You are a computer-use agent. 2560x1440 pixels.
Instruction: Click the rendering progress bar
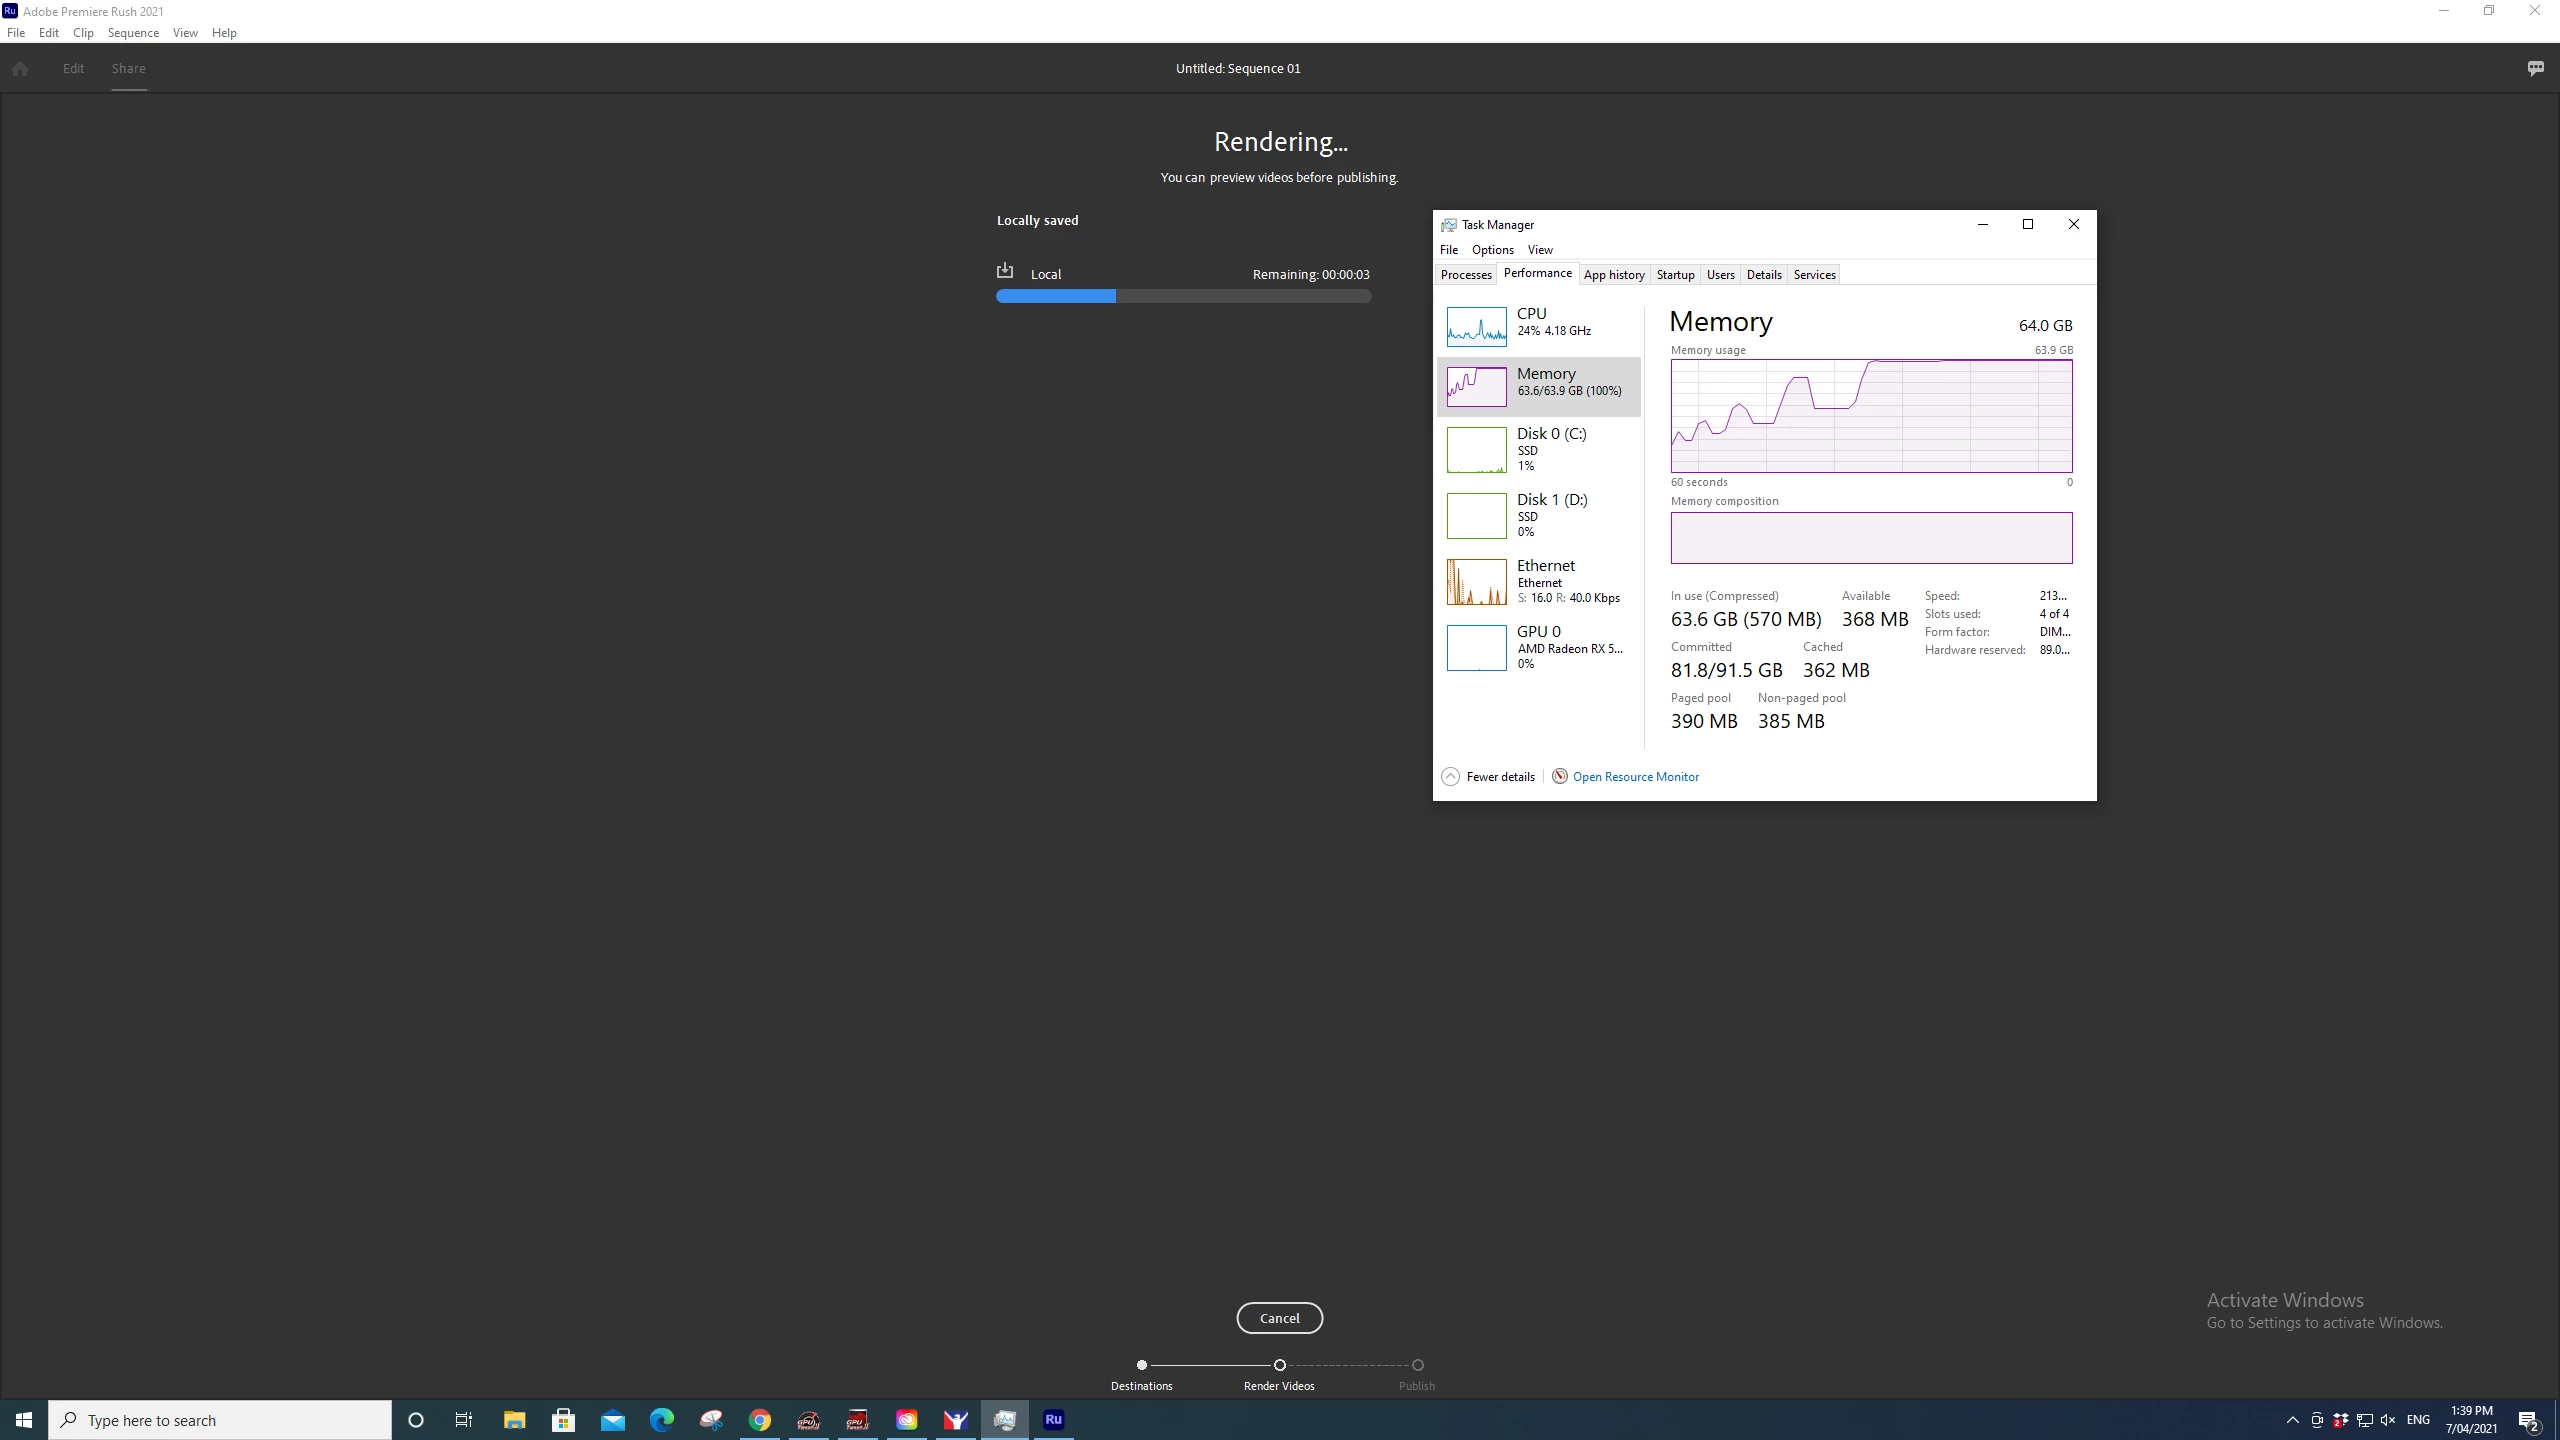(x=1183, y=296)
